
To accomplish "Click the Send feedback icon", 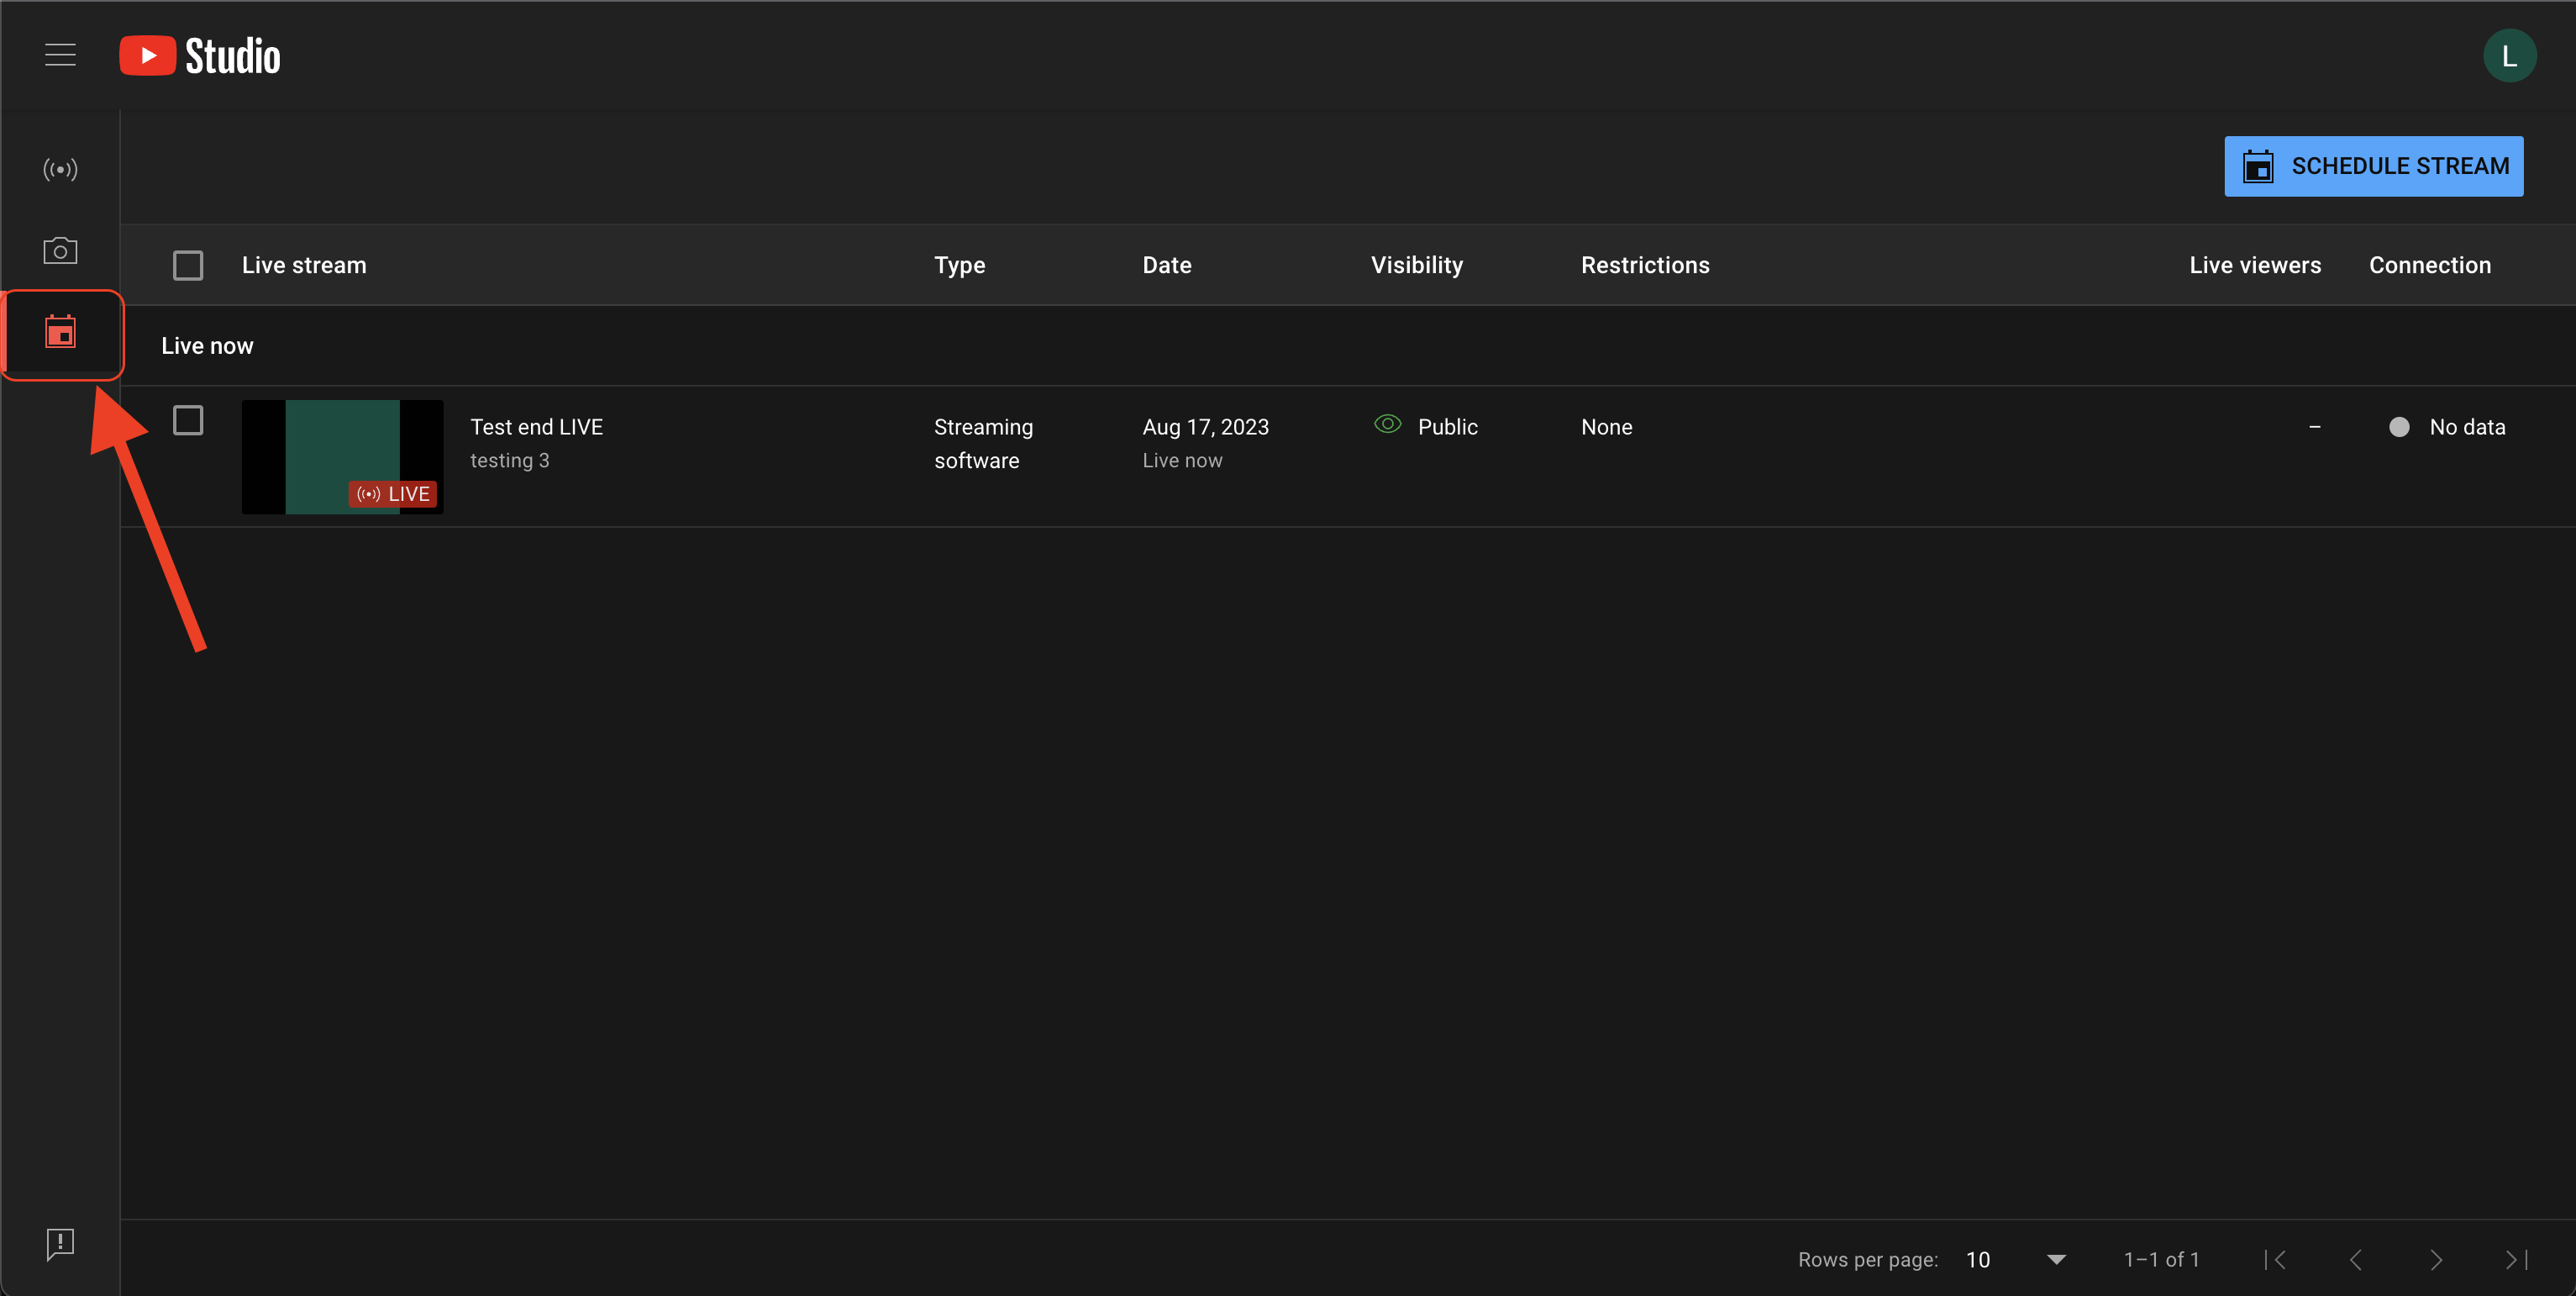I will (x=60, y=1243).
